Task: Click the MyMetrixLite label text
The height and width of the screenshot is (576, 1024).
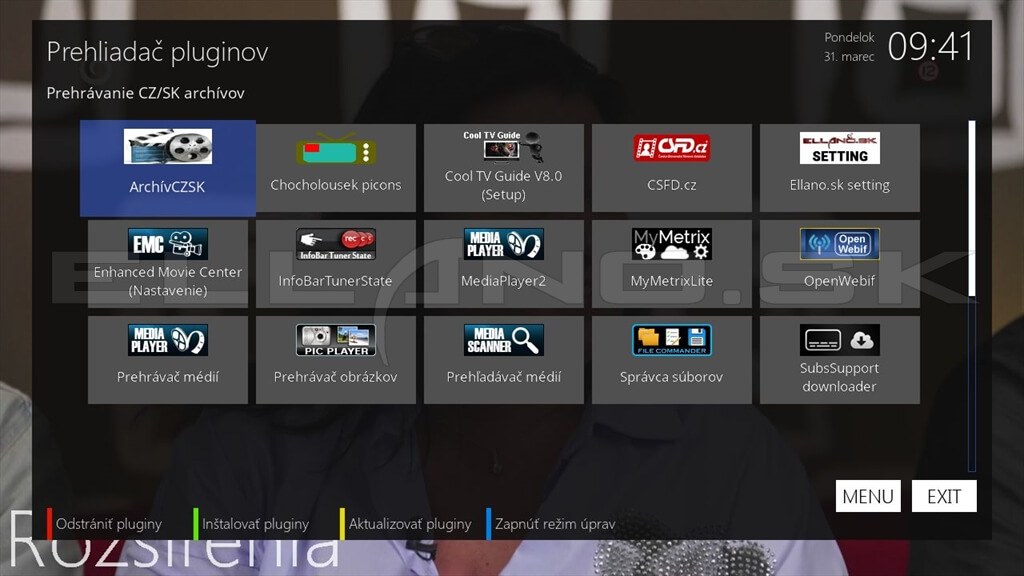Action: tap(671, 281)
